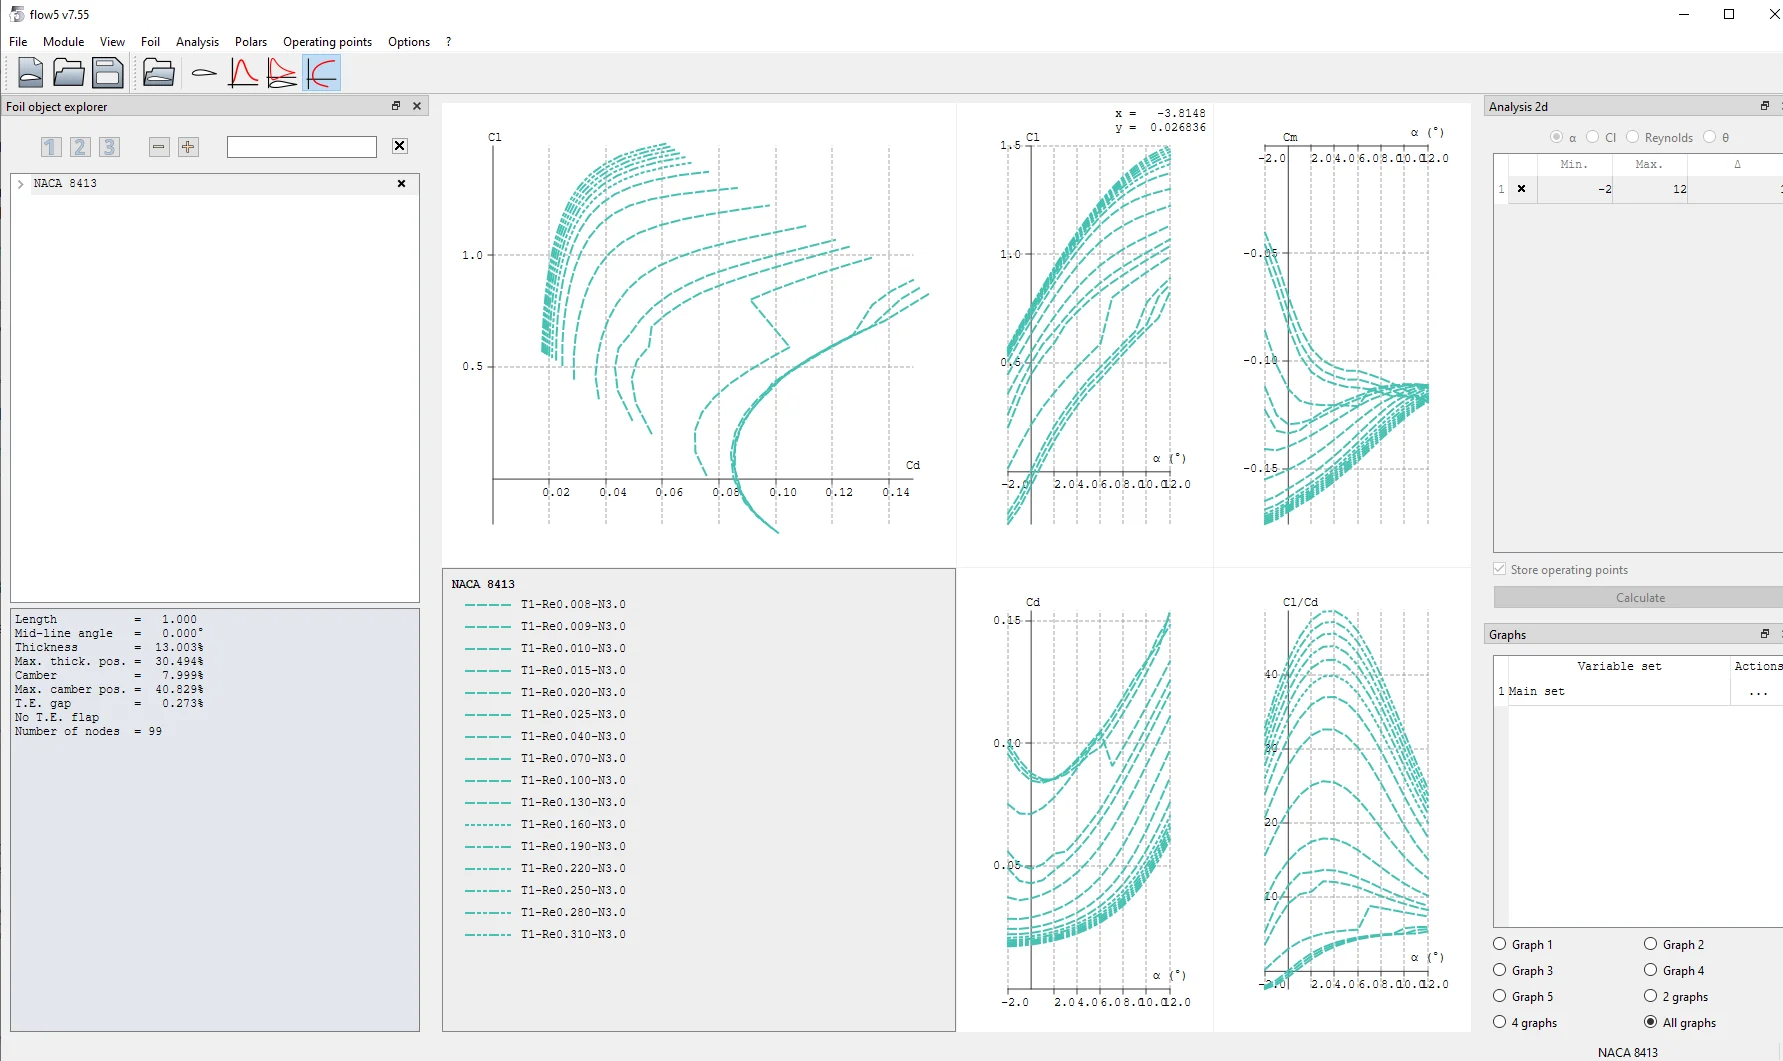Viewport: 1783px width, 1061px height.
Task: Open the File menu
Action: (x=18, y=42)
